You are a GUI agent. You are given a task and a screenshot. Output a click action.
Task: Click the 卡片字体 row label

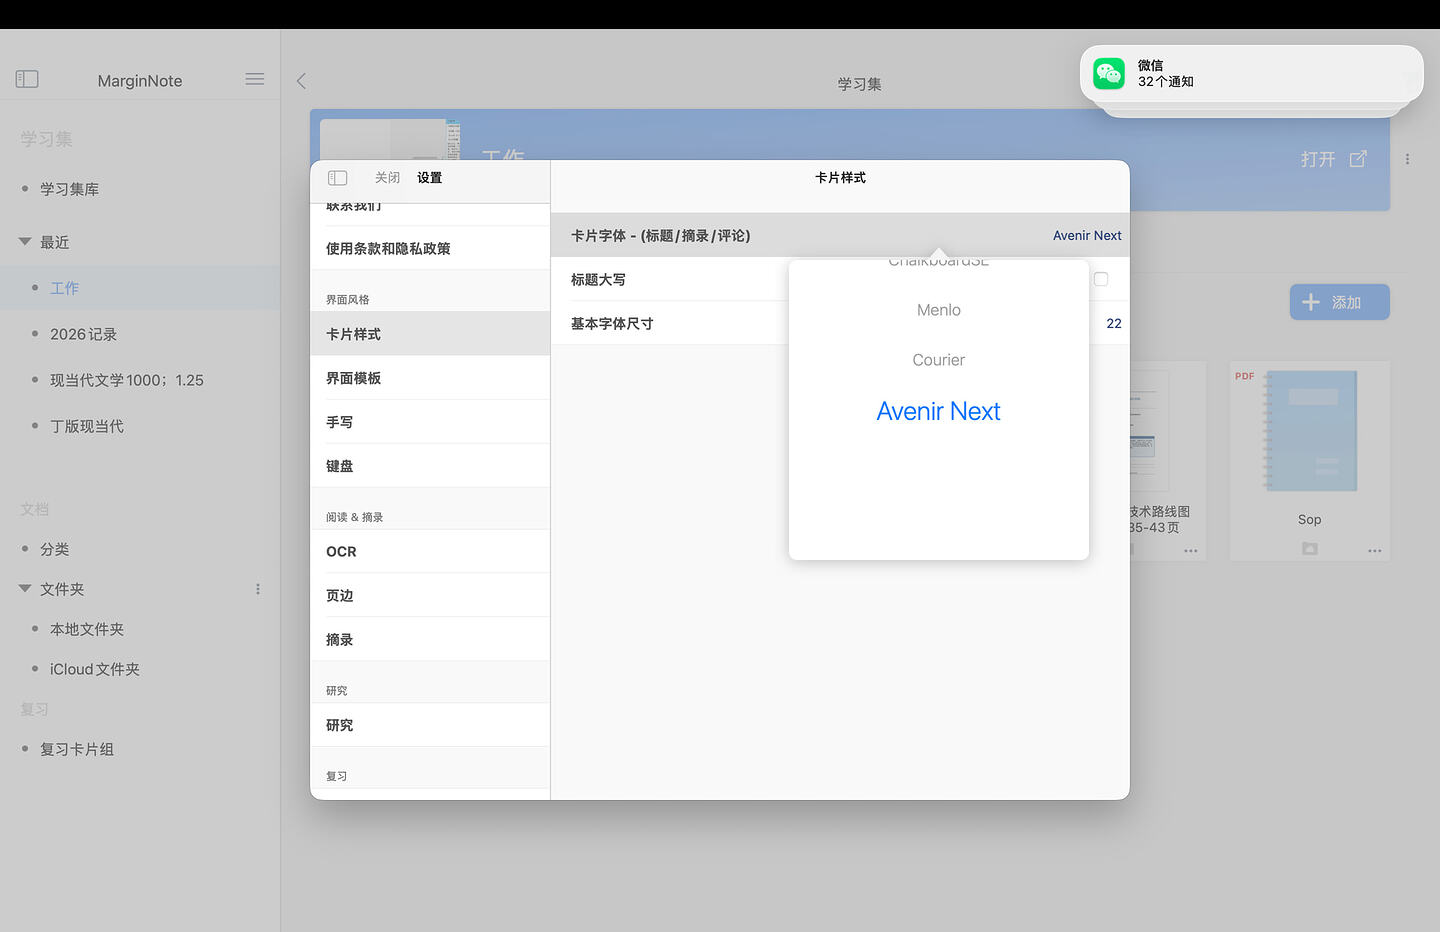pos(661,236)
